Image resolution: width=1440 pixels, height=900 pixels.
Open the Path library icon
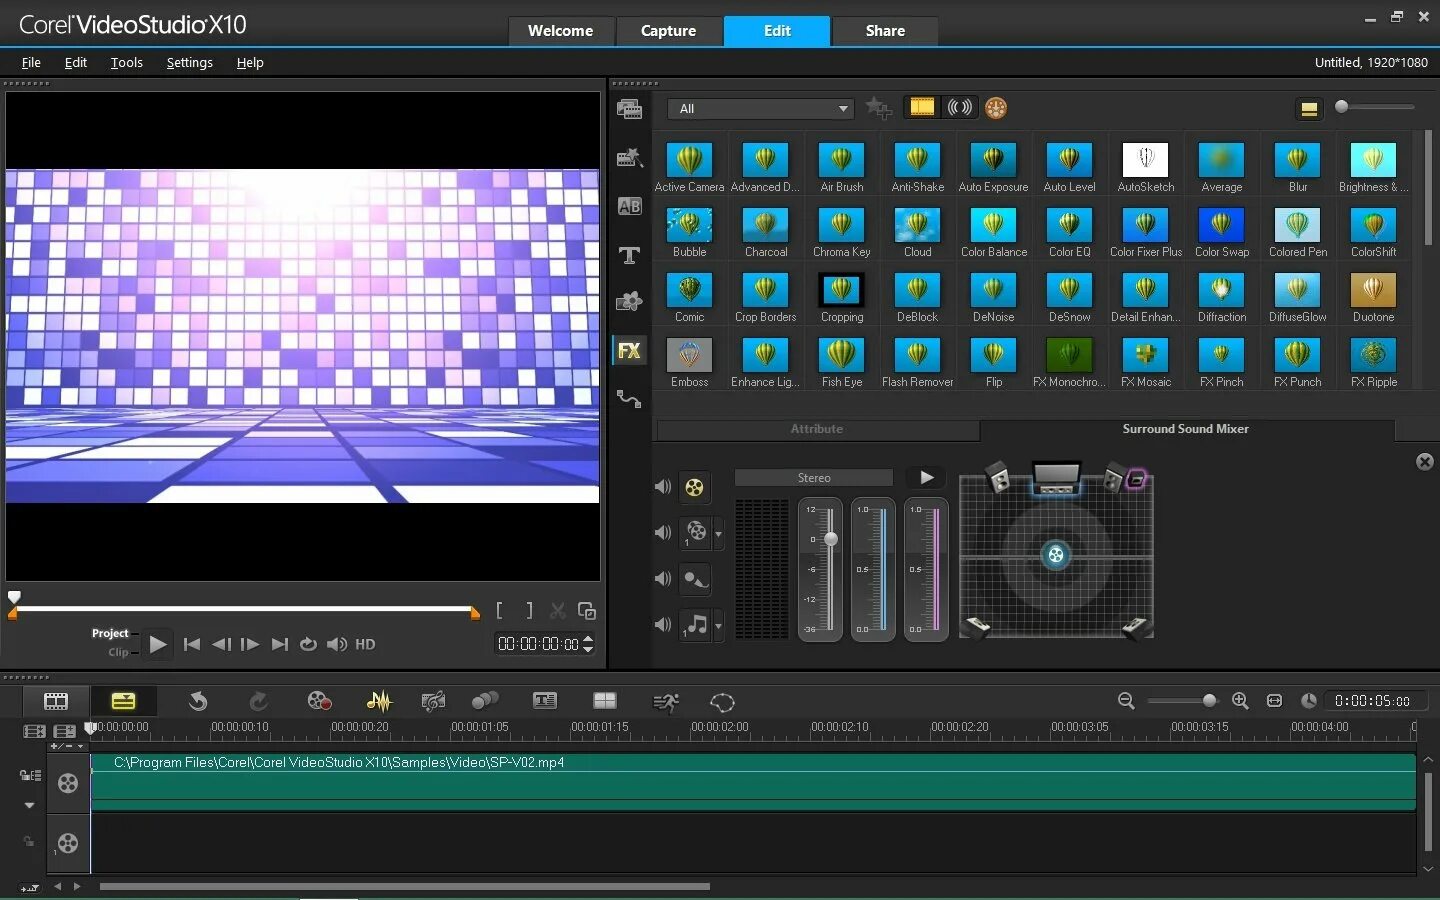pyautogui.click(x=629, y=399)
